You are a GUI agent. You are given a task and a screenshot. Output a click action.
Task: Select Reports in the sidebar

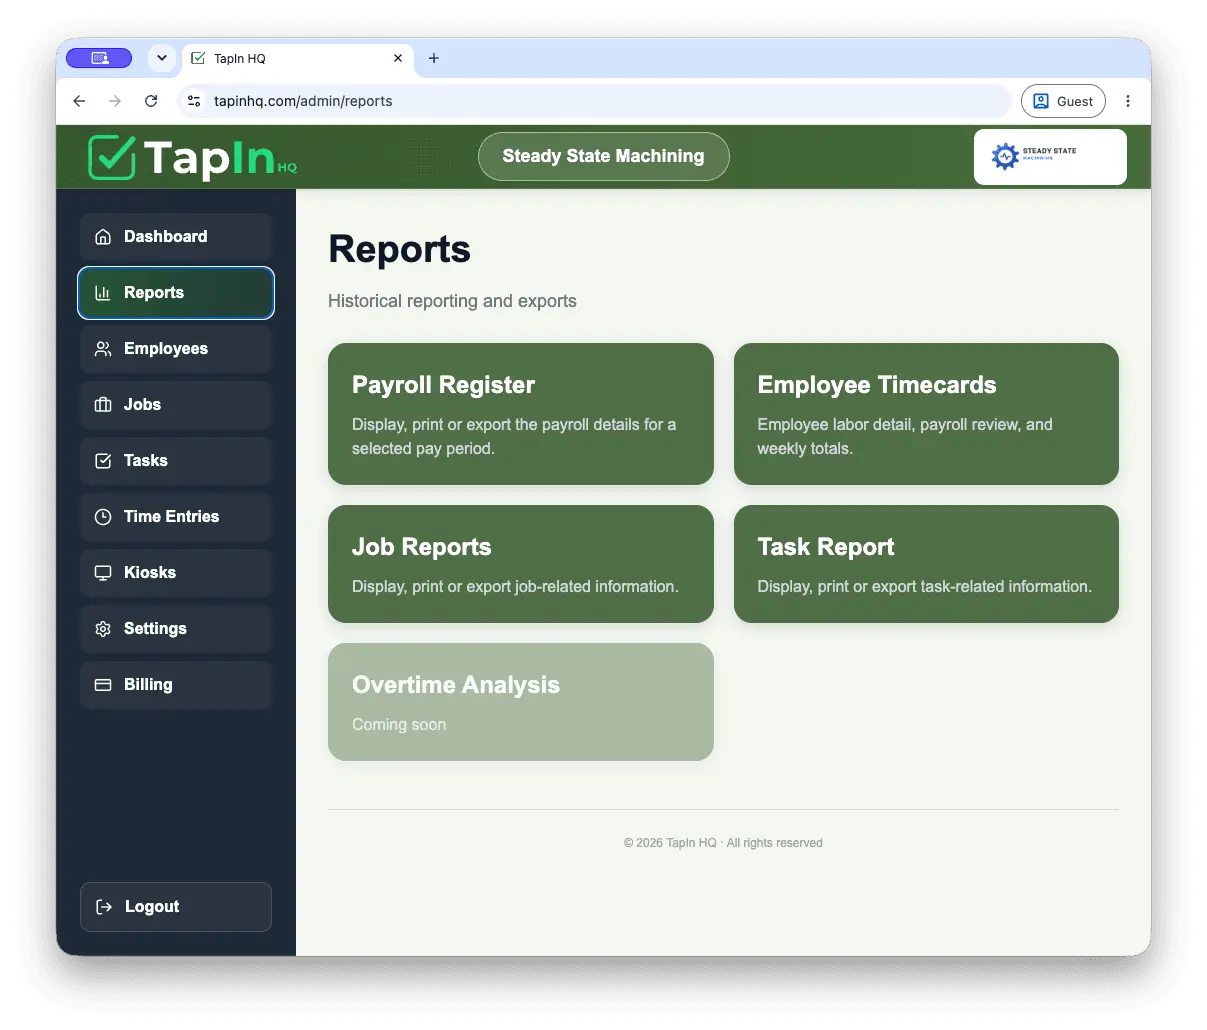click(176, 293)
